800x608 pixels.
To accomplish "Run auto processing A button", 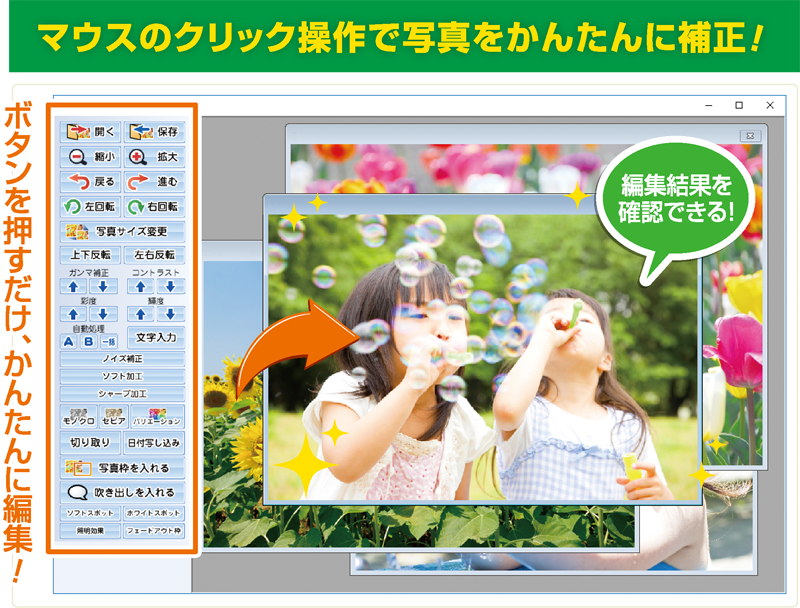I will (69, 341).
